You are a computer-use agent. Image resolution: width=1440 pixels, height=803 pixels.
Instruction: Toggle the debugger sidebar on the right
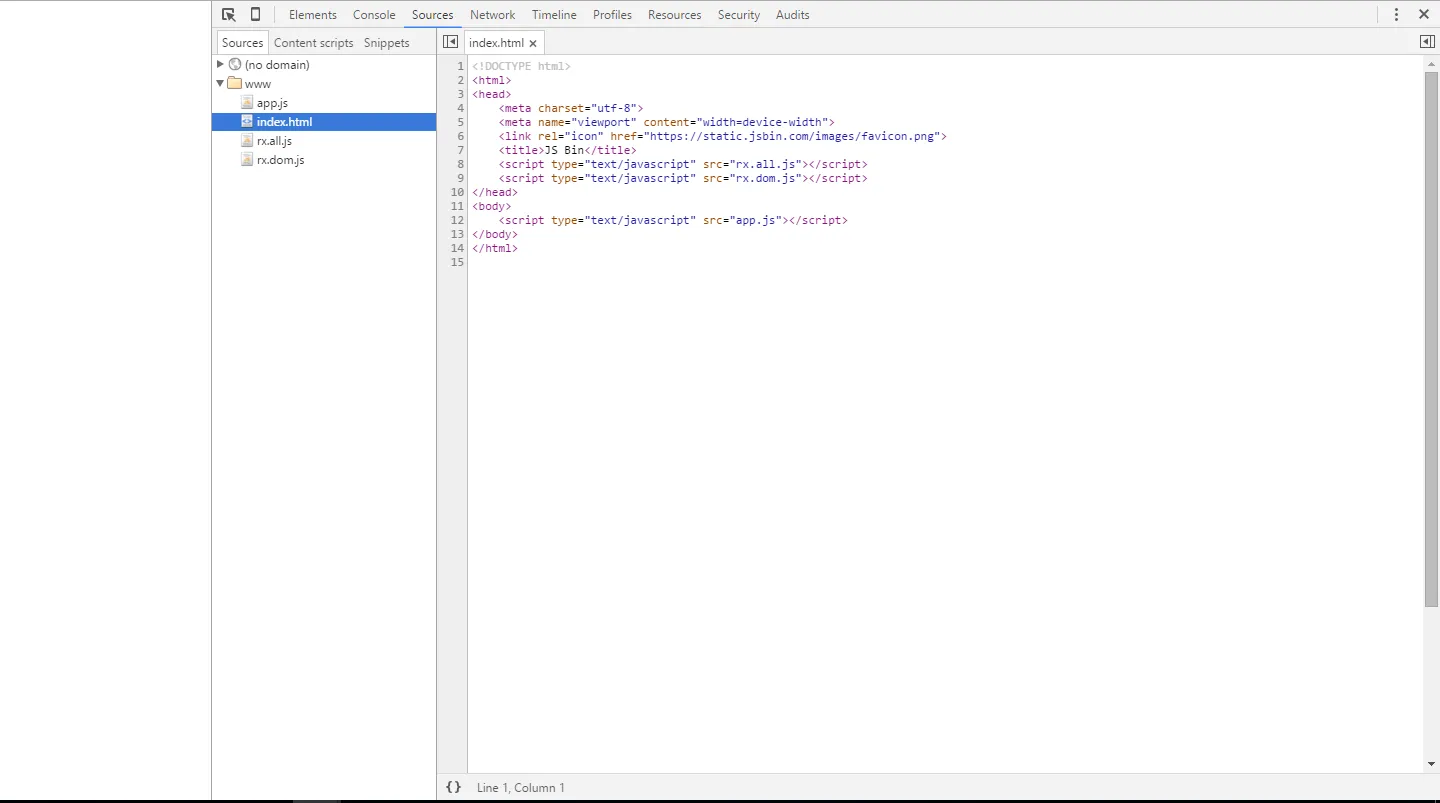click(1427, 42)
